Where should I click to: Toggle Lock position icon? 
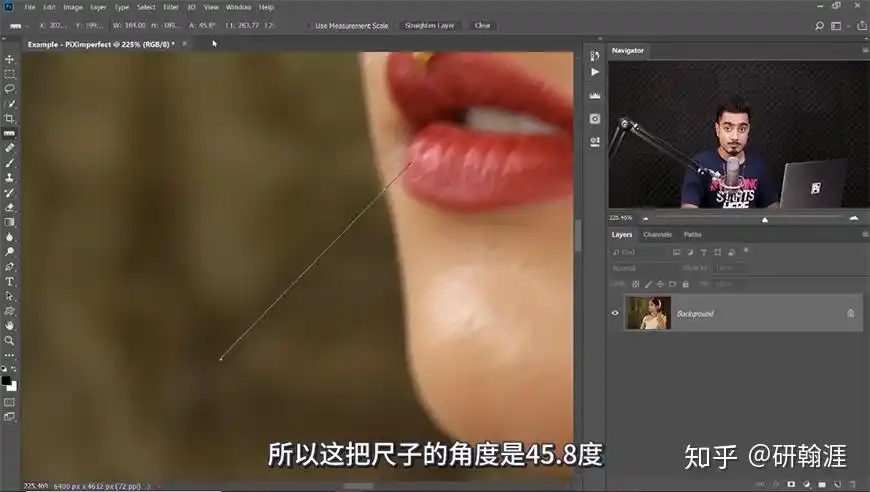click(660, 284)
